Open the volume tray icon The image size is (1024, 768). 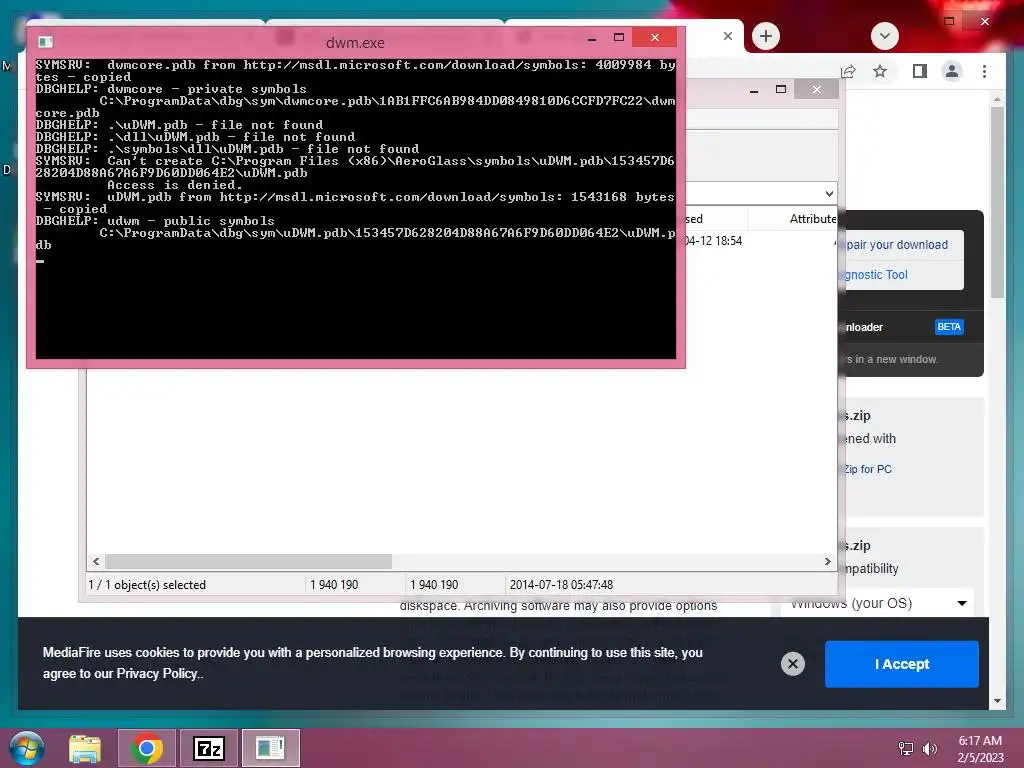(x=929, y=749)
